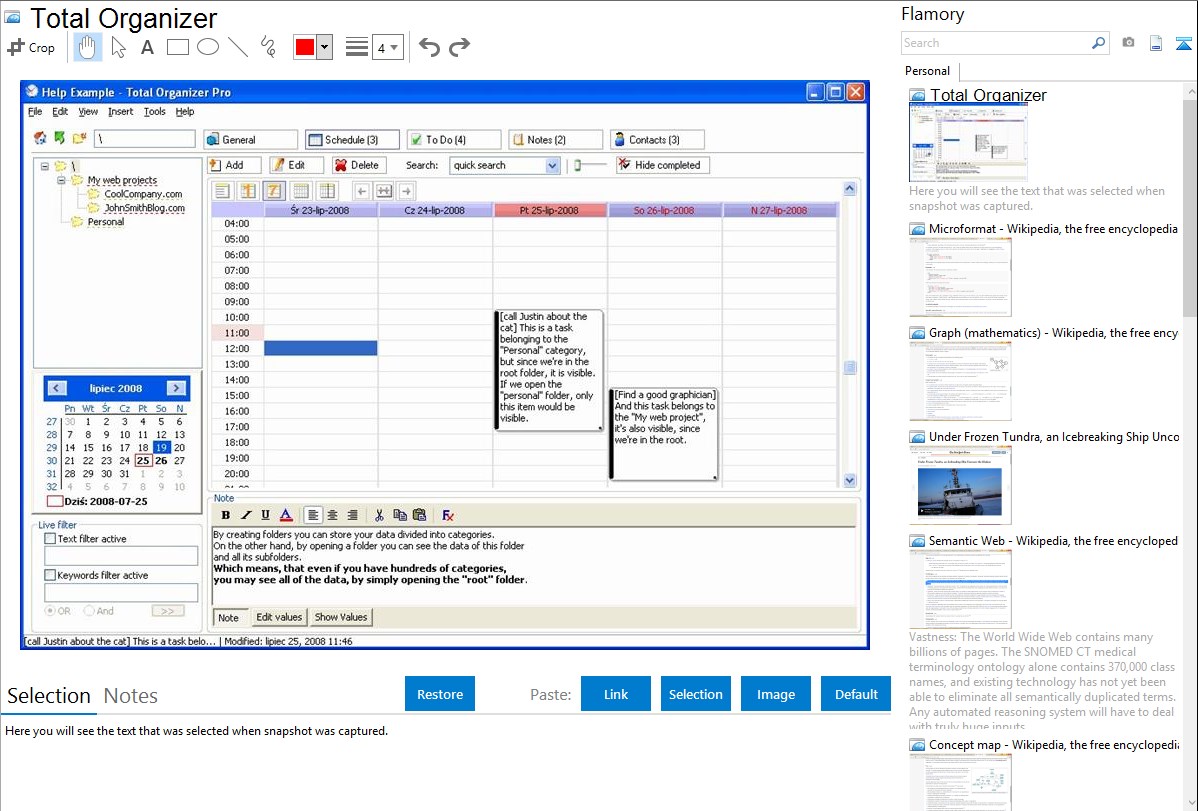Choose the arrow pointer tool
This screenshot has height=811, width=1198.
pos(118,47)
